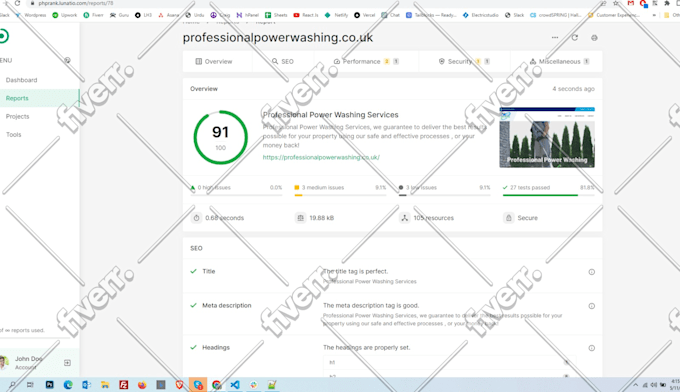Open Visual Studio Code from the taskbar

tap(235, 385)
